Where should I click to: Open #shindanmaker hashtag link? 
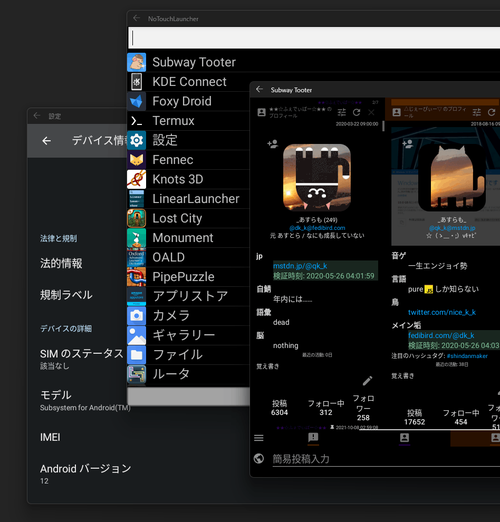(x=467, y=356)
